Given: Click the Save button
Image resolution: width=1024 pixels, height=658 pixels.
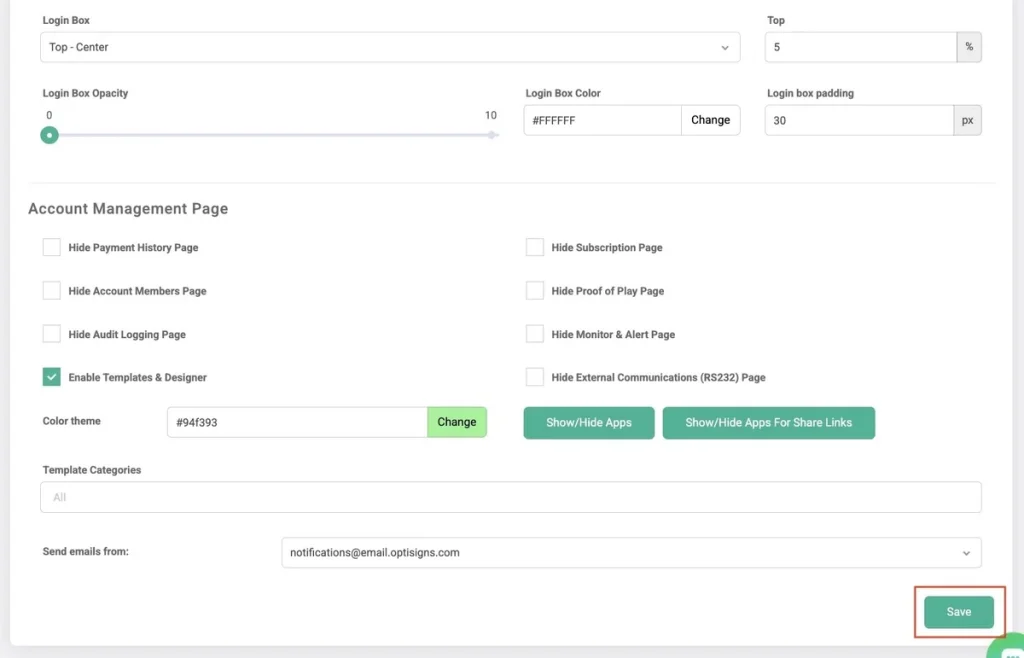Looking at the screenshot, I should [x=958, y=612].
